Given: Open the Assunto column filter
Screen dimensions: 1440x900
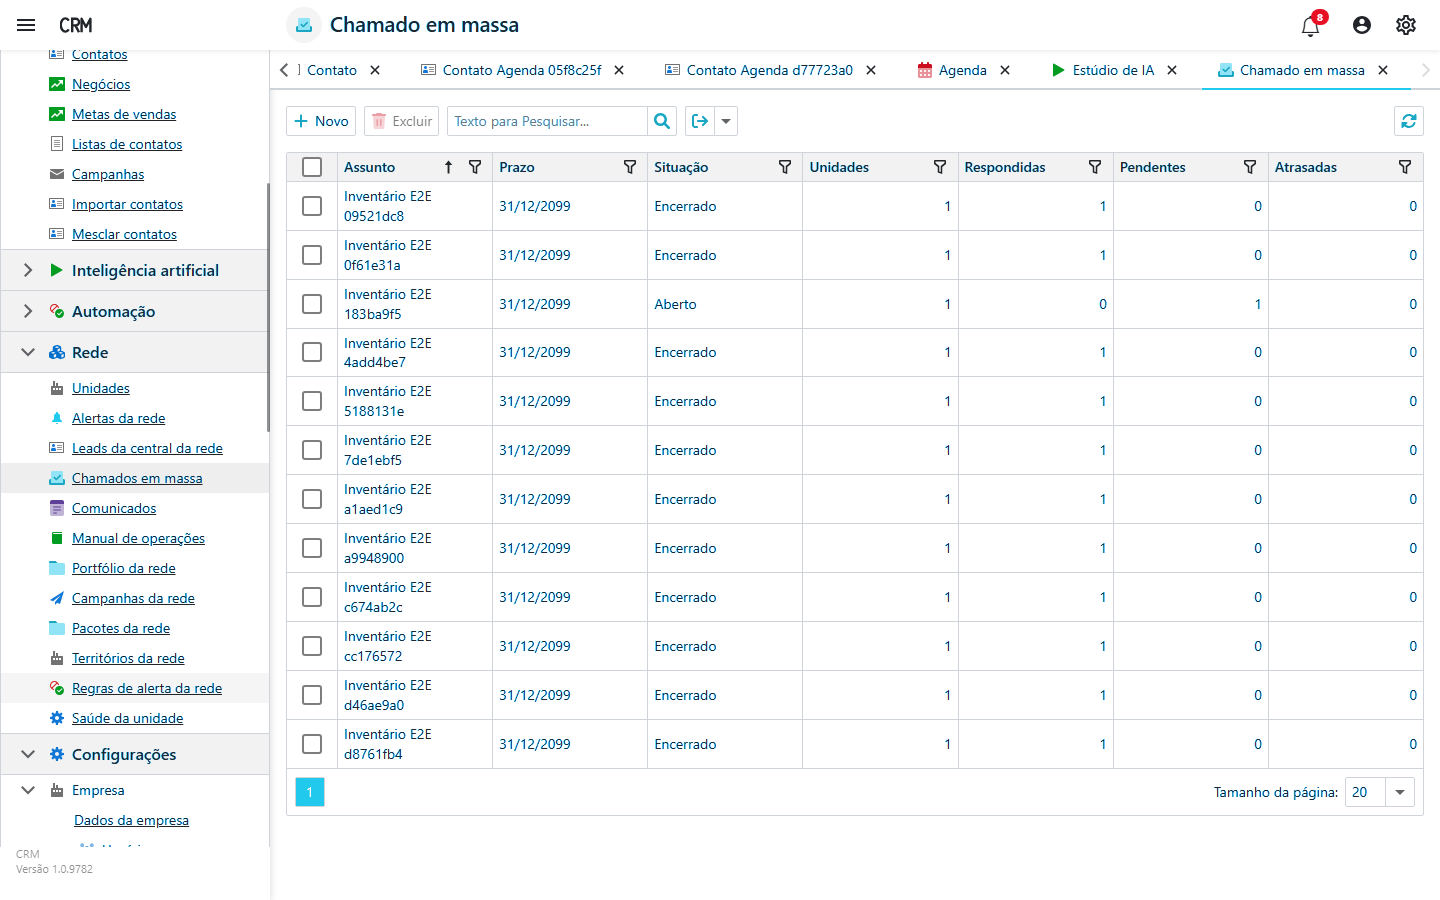Looking at the screenshot, I should point(475,167).
